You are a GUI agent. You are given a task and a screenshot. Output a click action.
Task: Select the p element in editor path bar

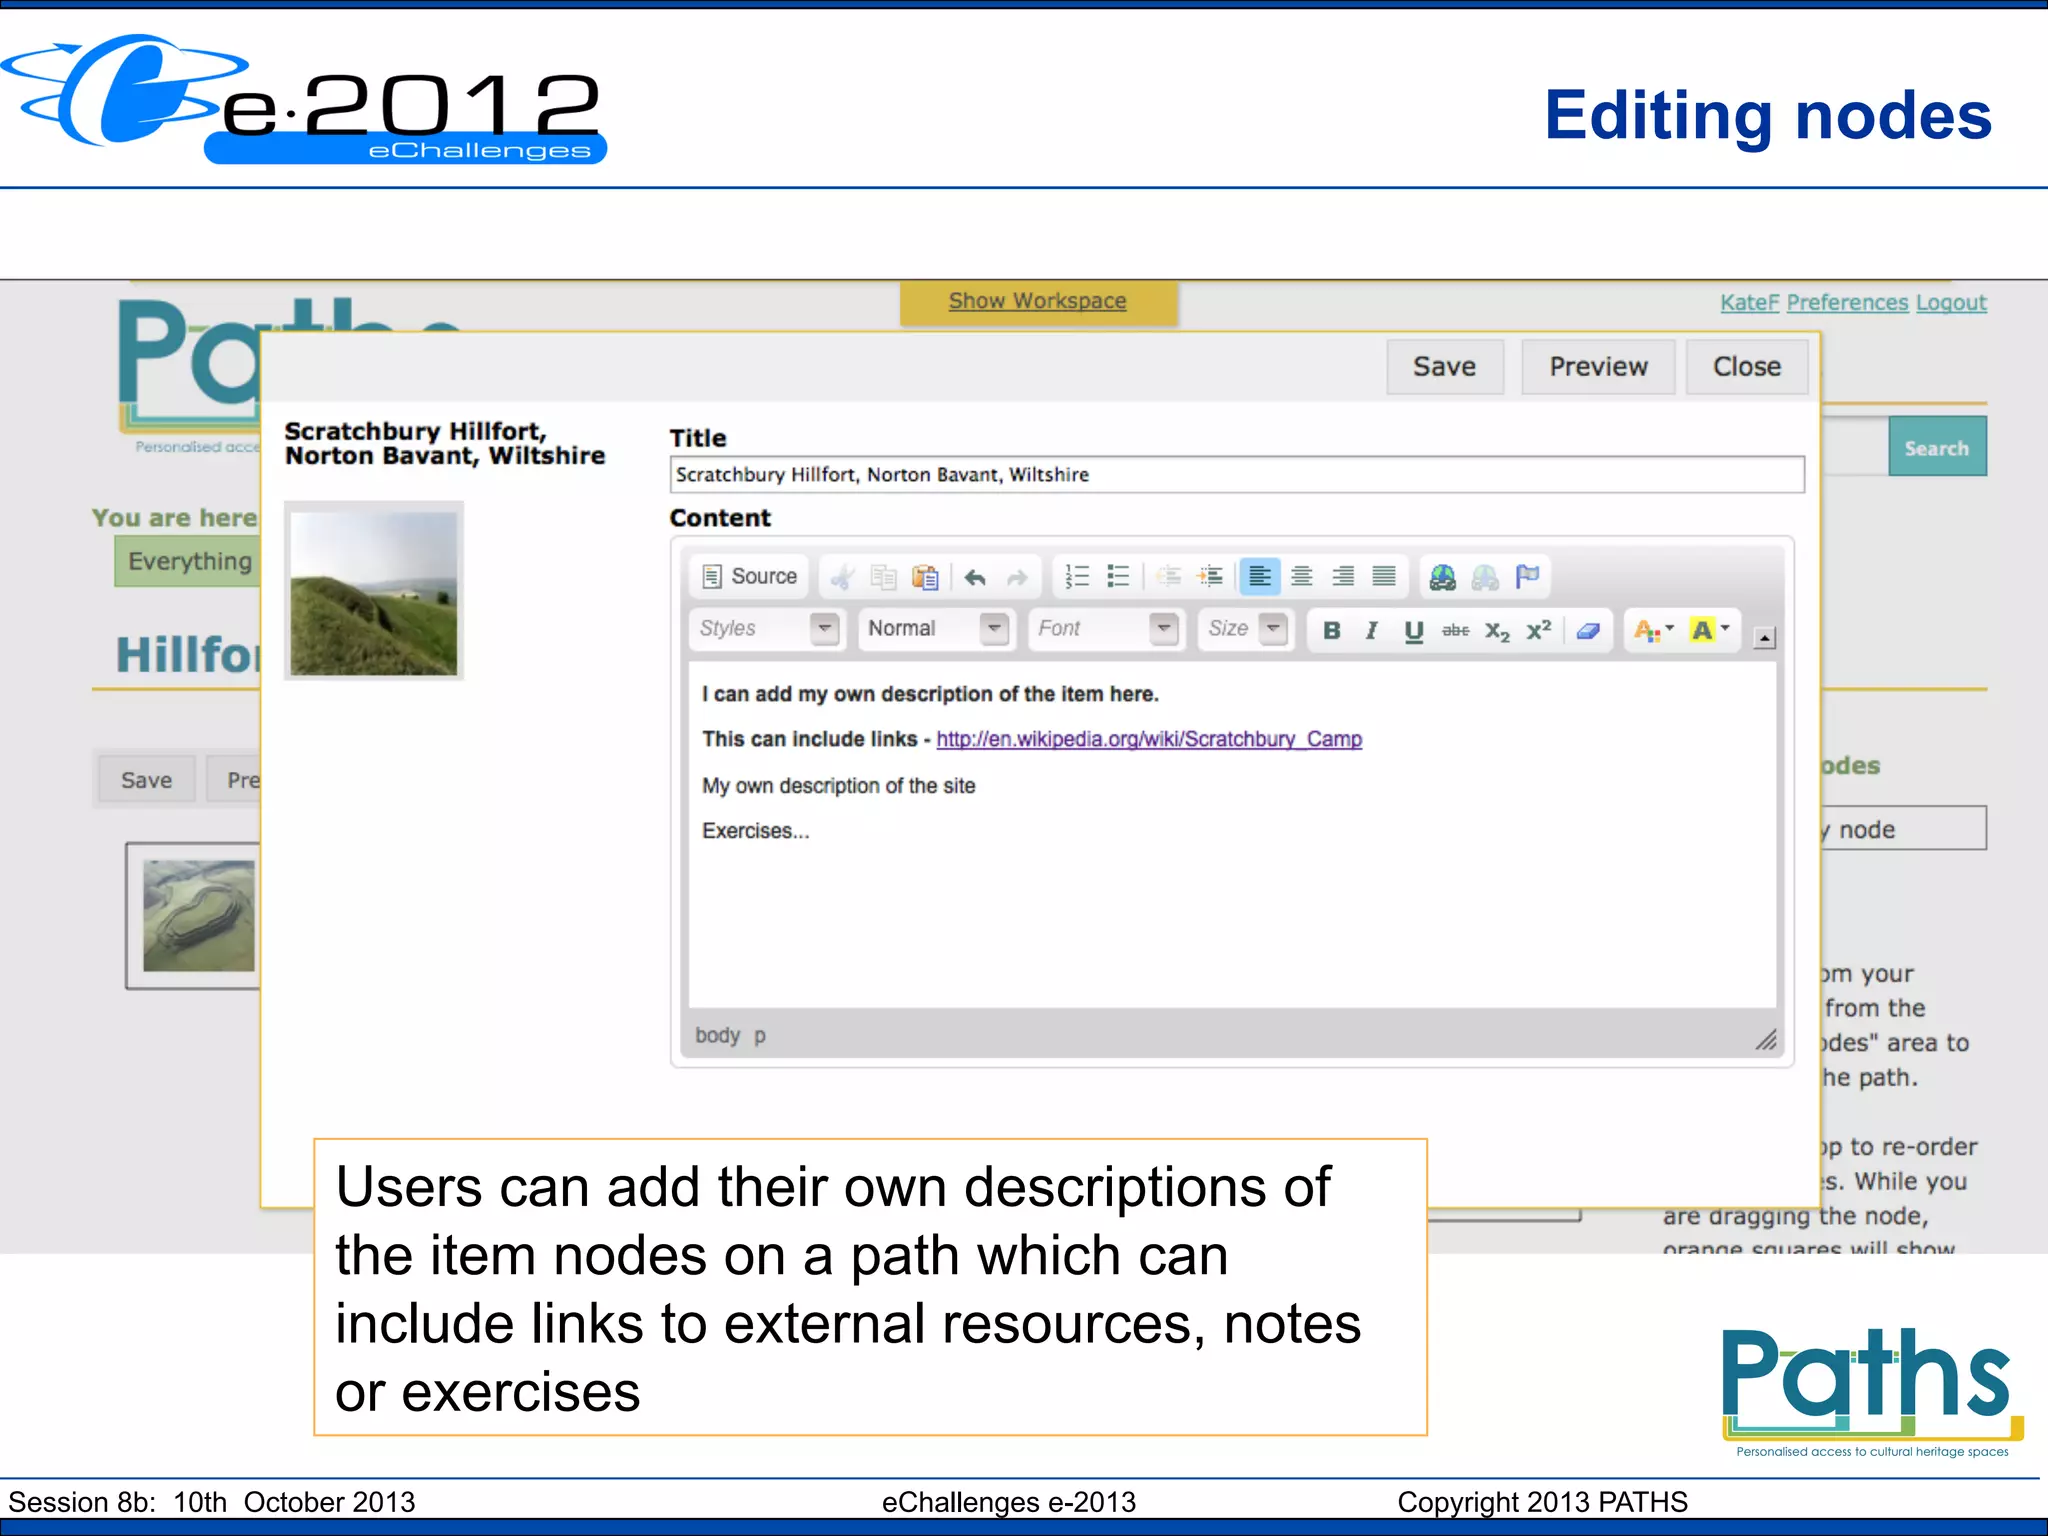[760, 1036]
